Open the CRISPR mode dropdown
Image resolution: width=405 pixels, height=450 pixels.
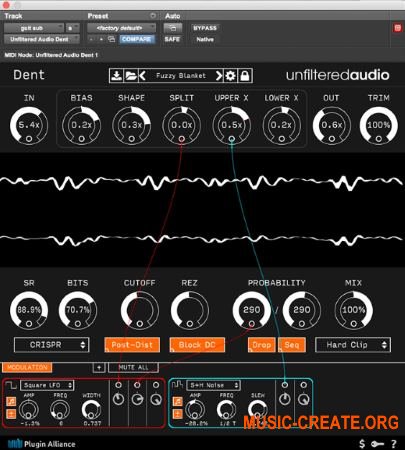(x=52, y=345)
